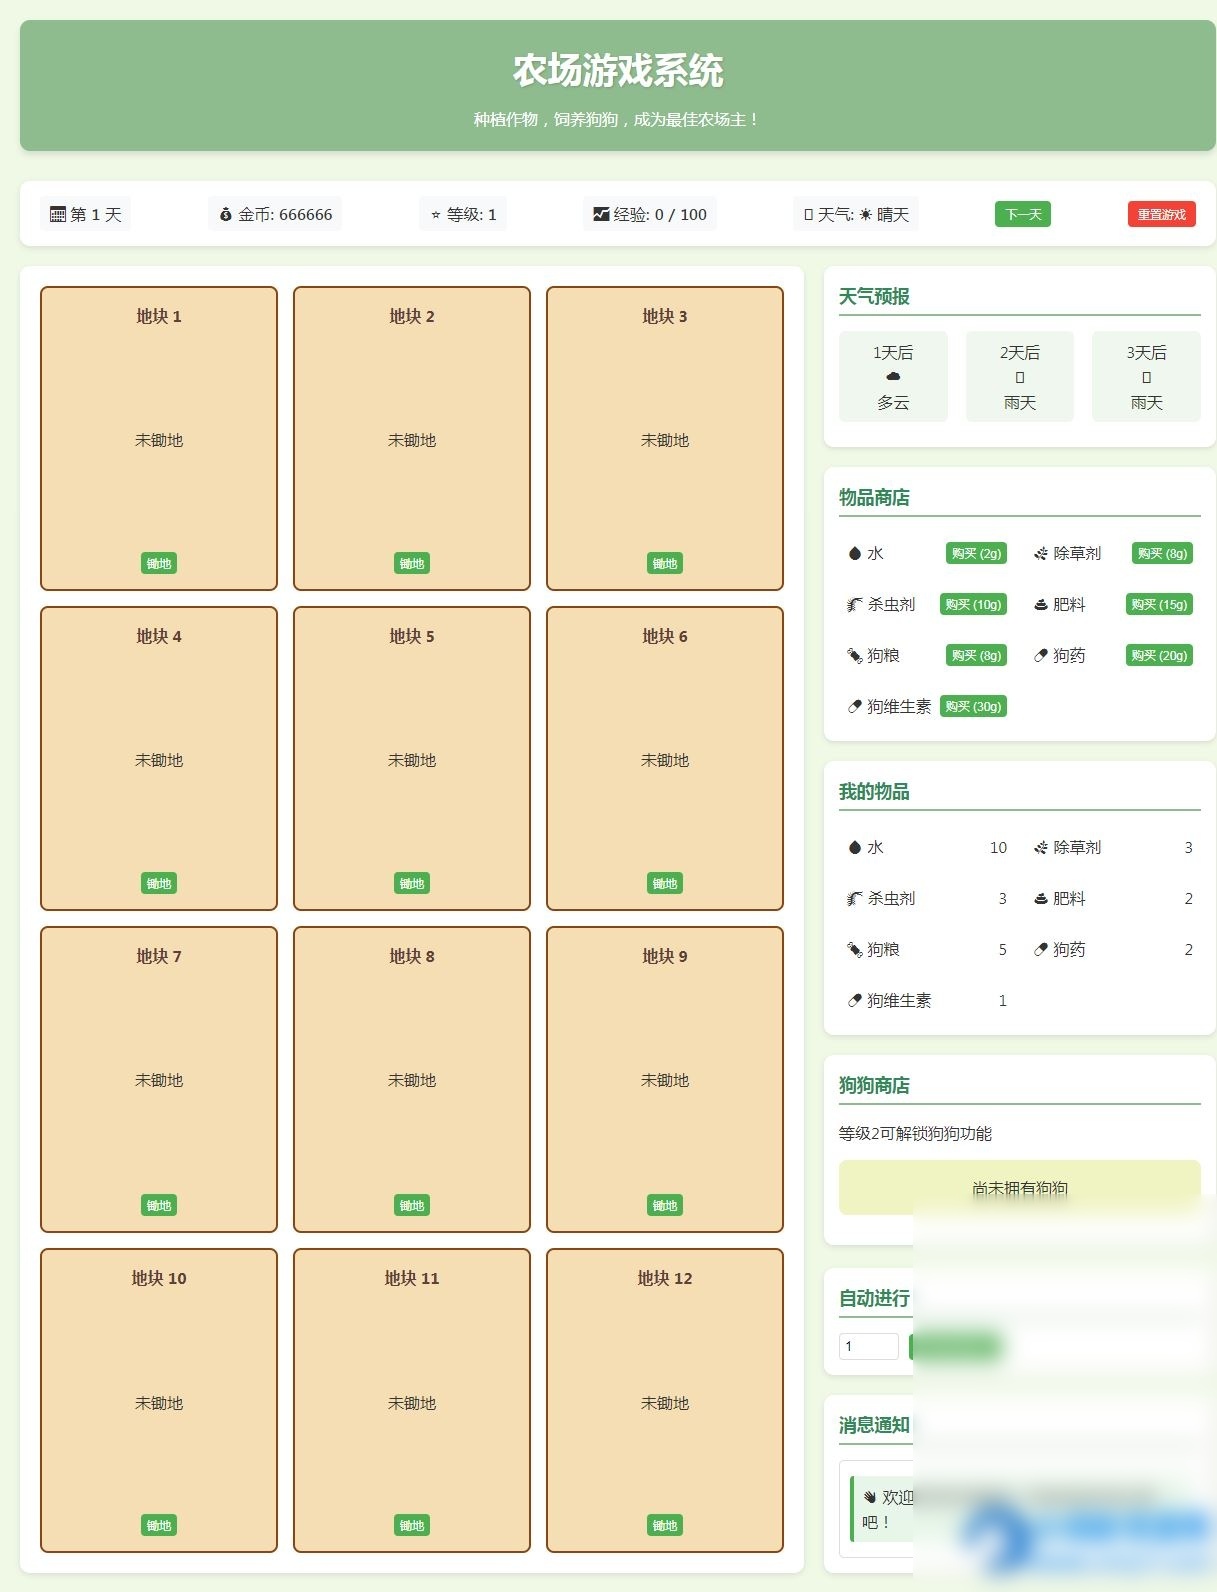
Task: Click the 杀虫剂 icon in 我的物品
Action: coord(855,898)
